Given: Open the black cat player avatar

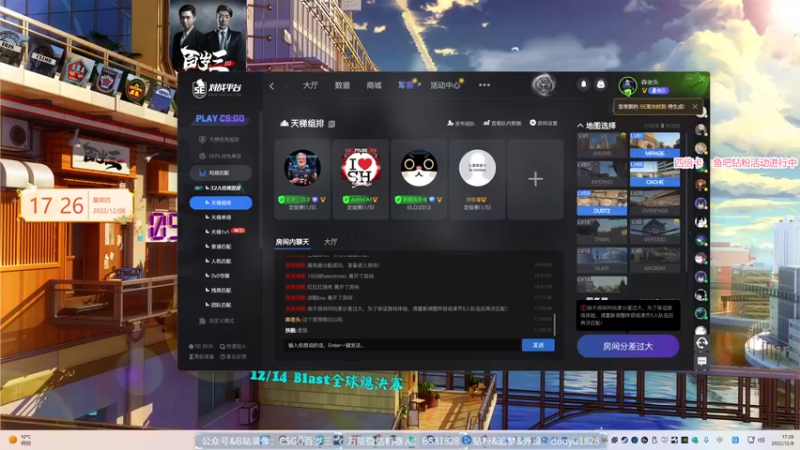Looking at the screenshot, I should (x=419, y=168).
